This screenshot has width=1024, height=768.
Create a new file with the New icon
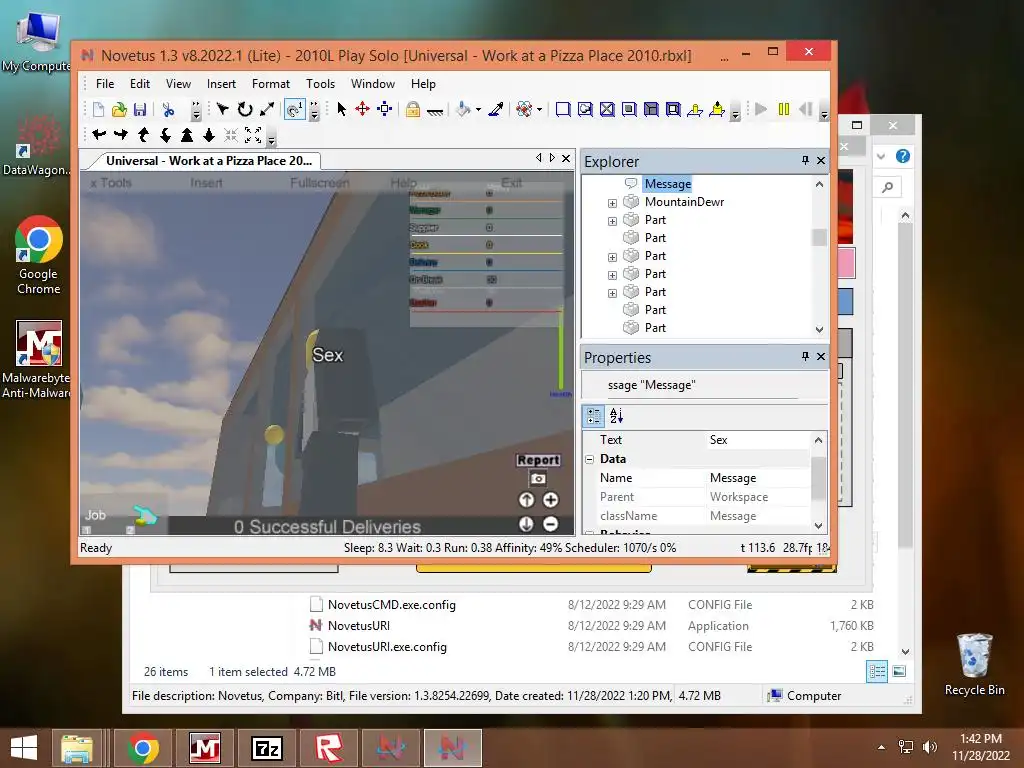(98, 110)
